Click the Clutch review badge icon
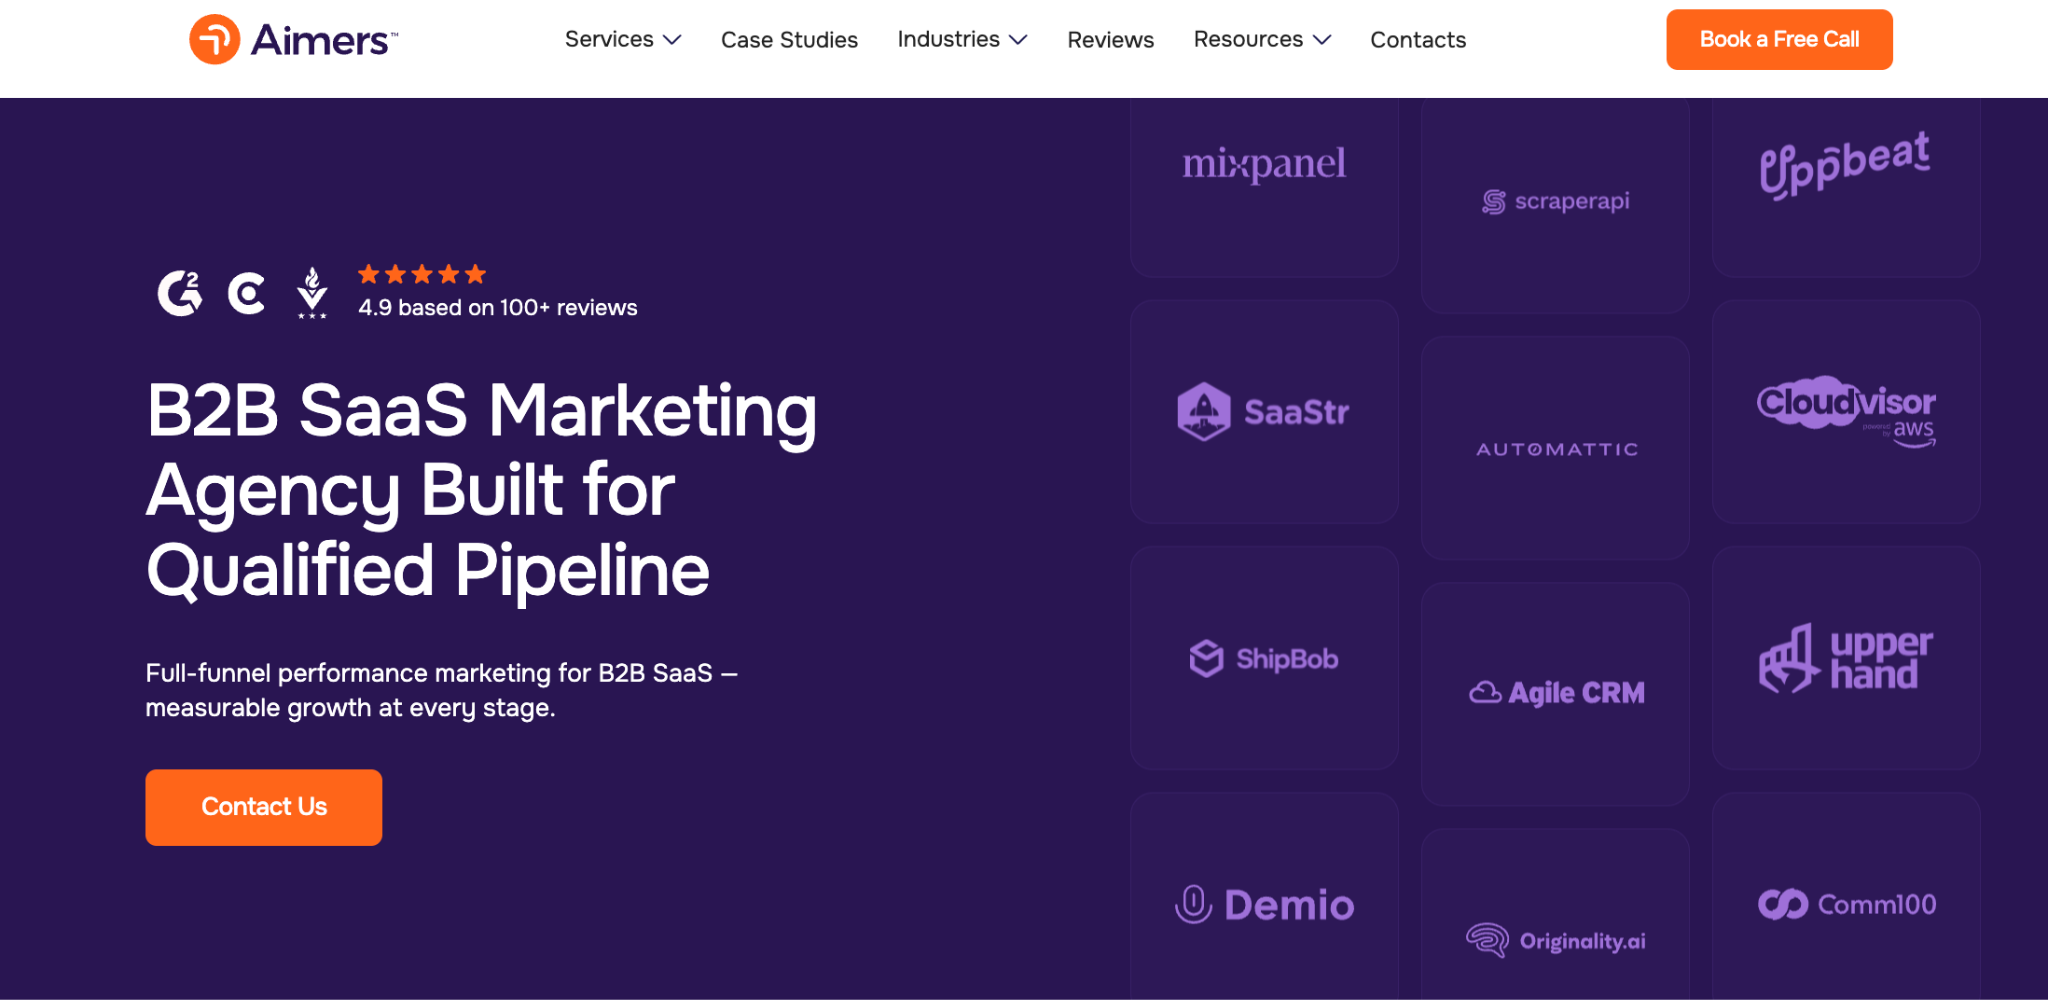 click(x=246, y=293)
